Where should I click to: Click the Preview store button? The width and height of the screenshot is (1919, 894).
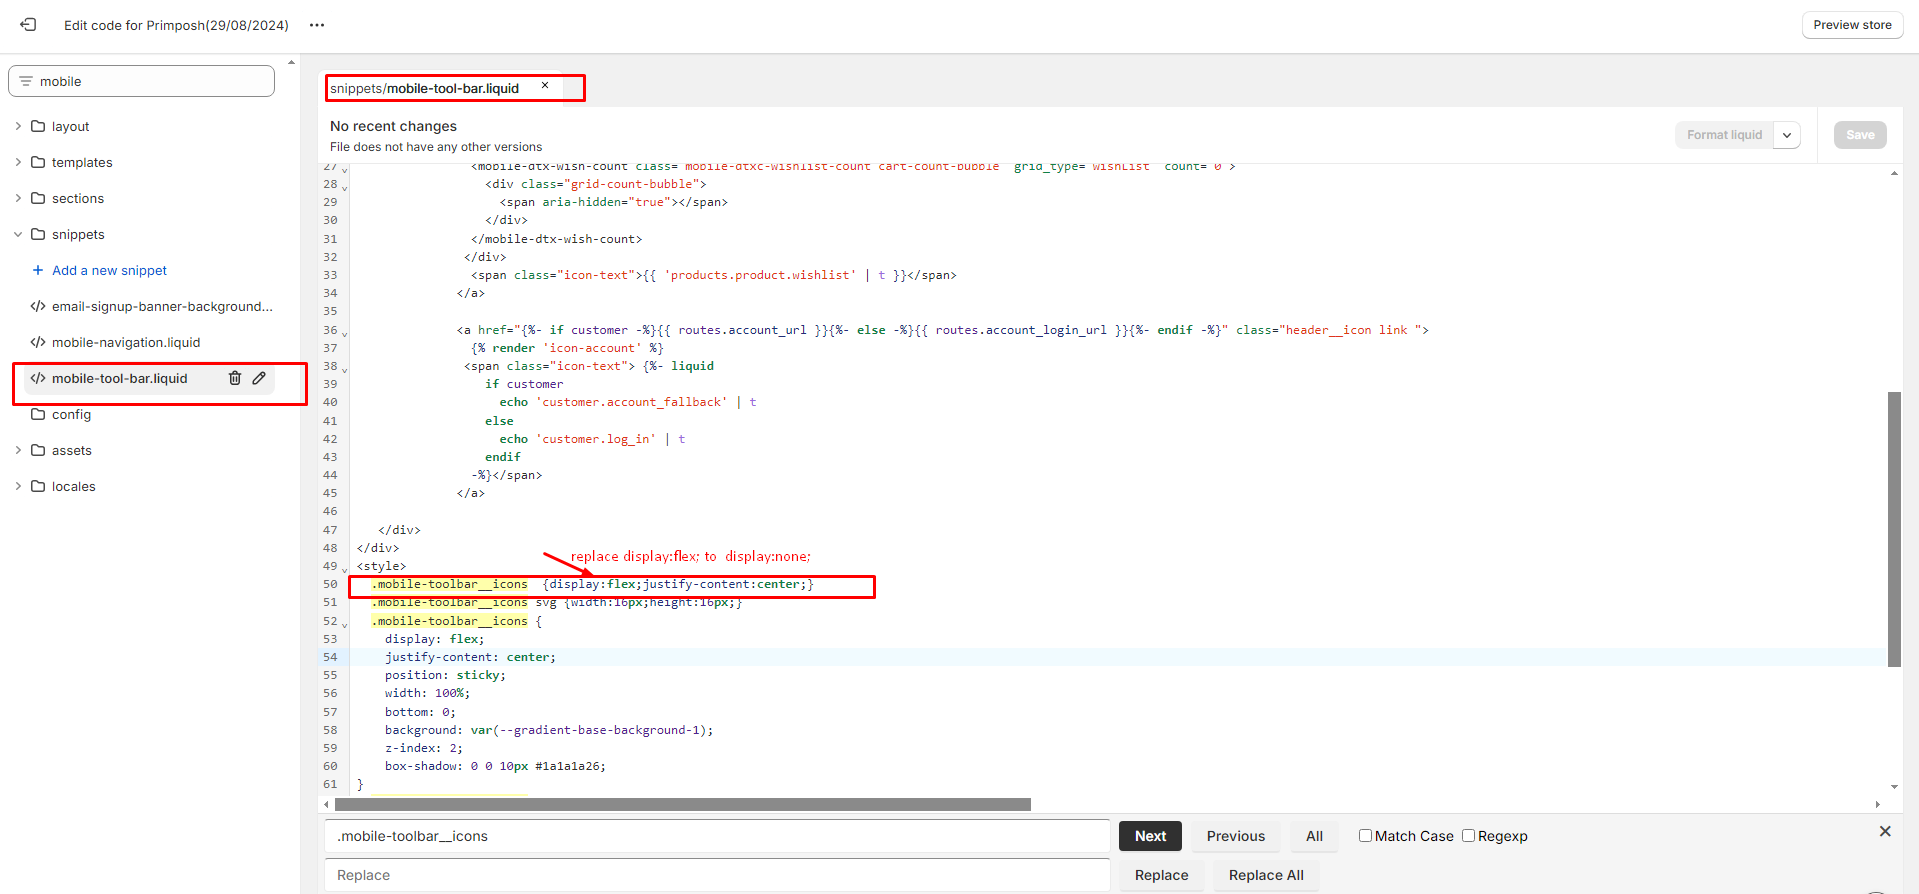1852,25
